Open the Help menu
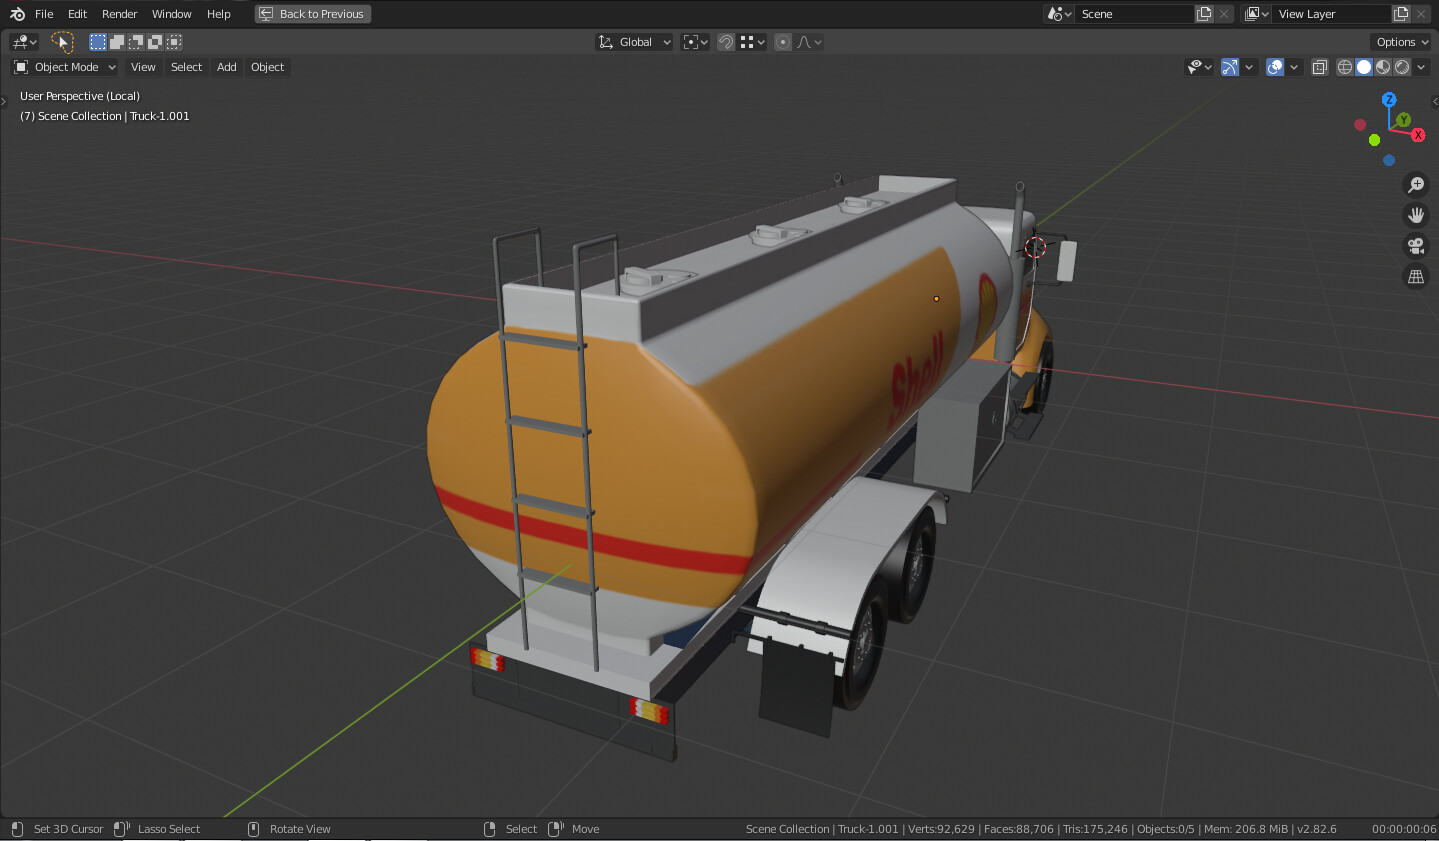 [x=218, y=14]
